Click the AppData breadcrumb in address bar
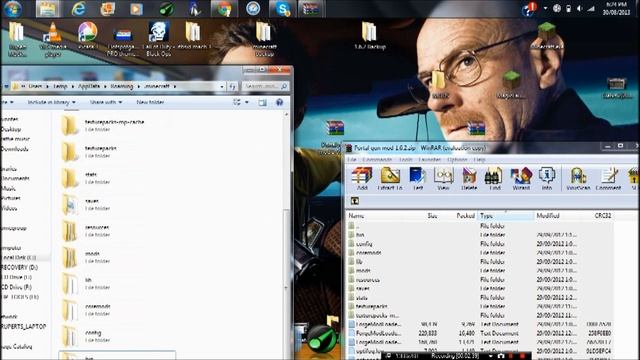Viewport: 640px width, 360px height. (89, 87)
